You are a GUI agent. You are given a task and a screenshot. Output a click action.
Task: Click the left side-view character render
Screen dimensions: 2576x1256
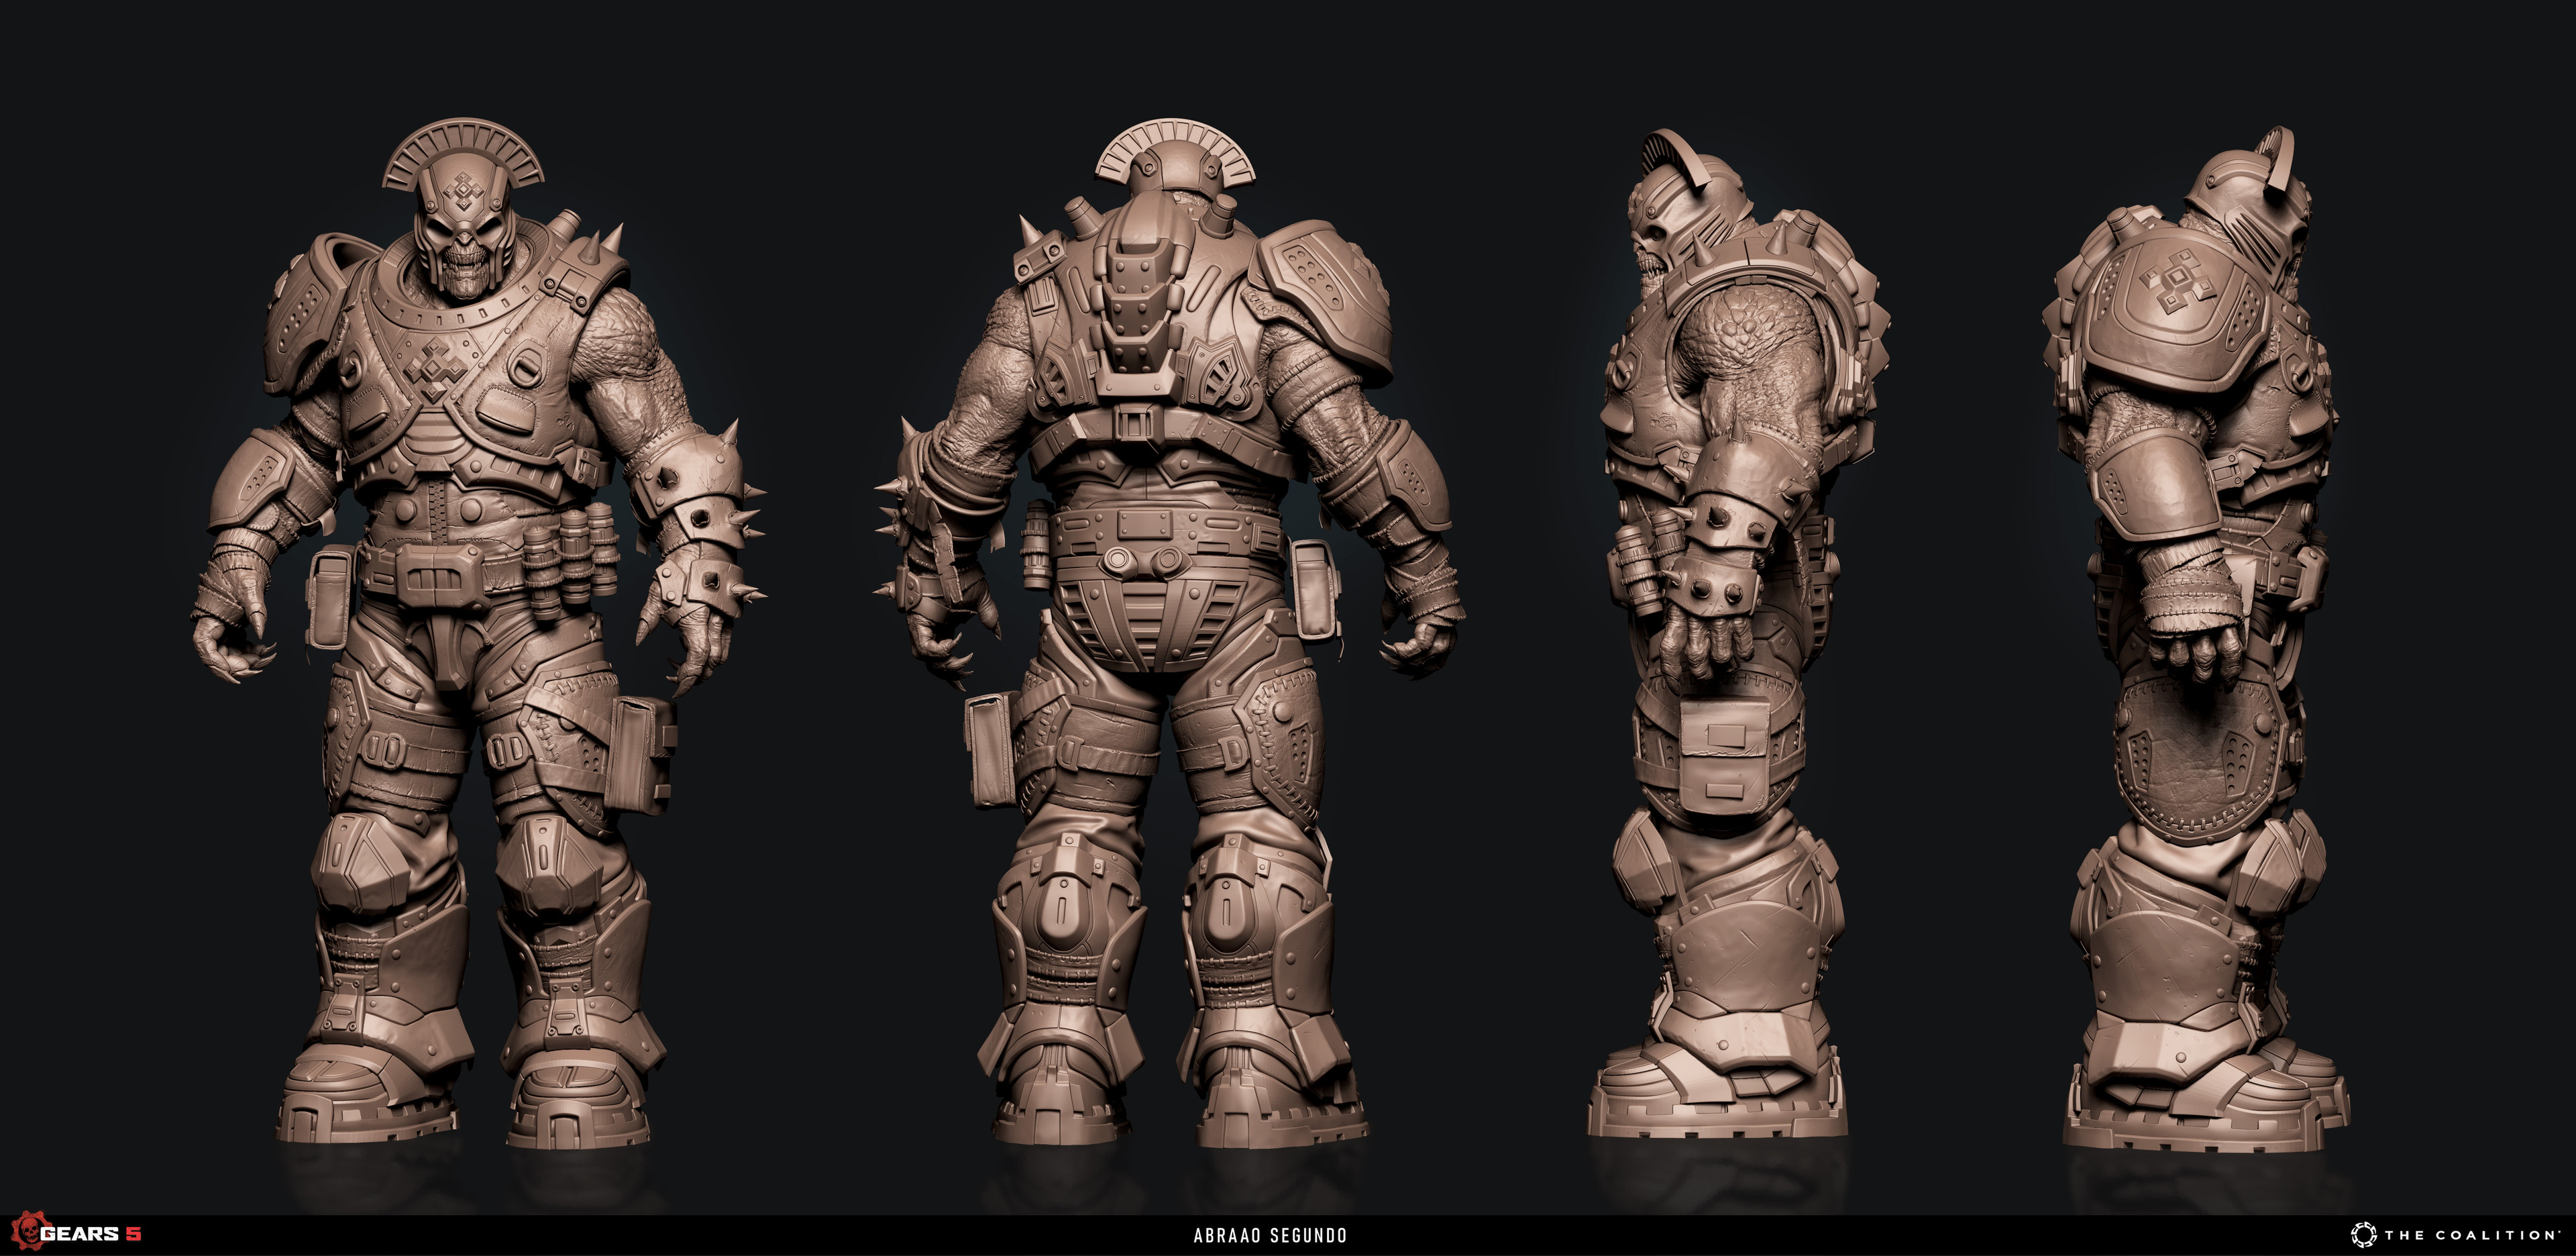pos(1738,634)
